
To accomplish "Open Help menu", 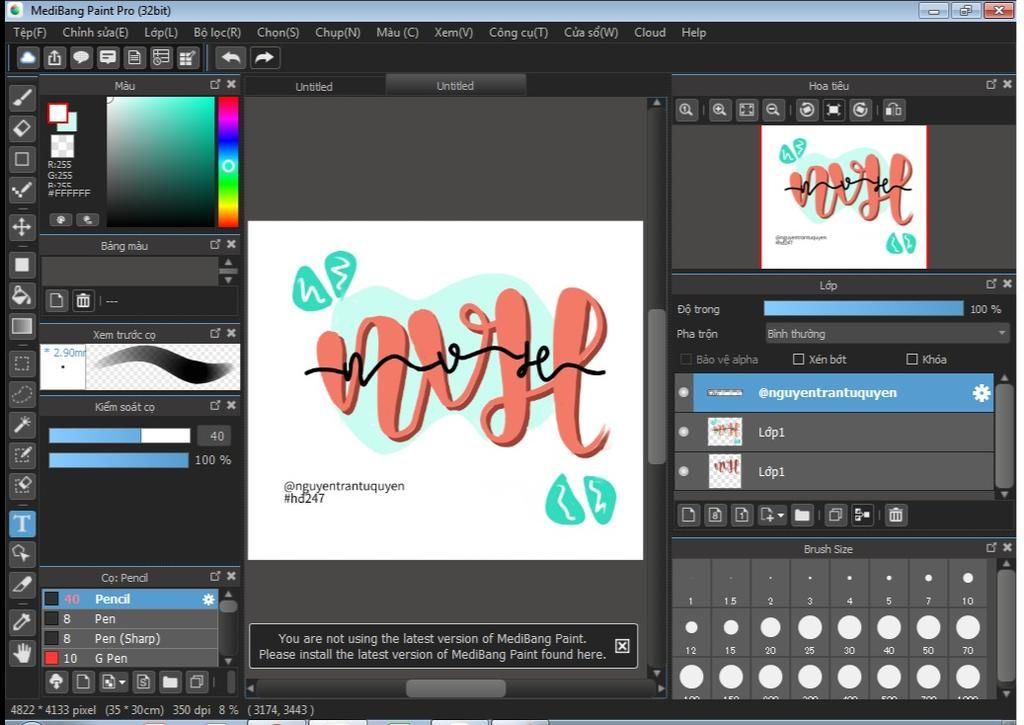I will (694, 33).
